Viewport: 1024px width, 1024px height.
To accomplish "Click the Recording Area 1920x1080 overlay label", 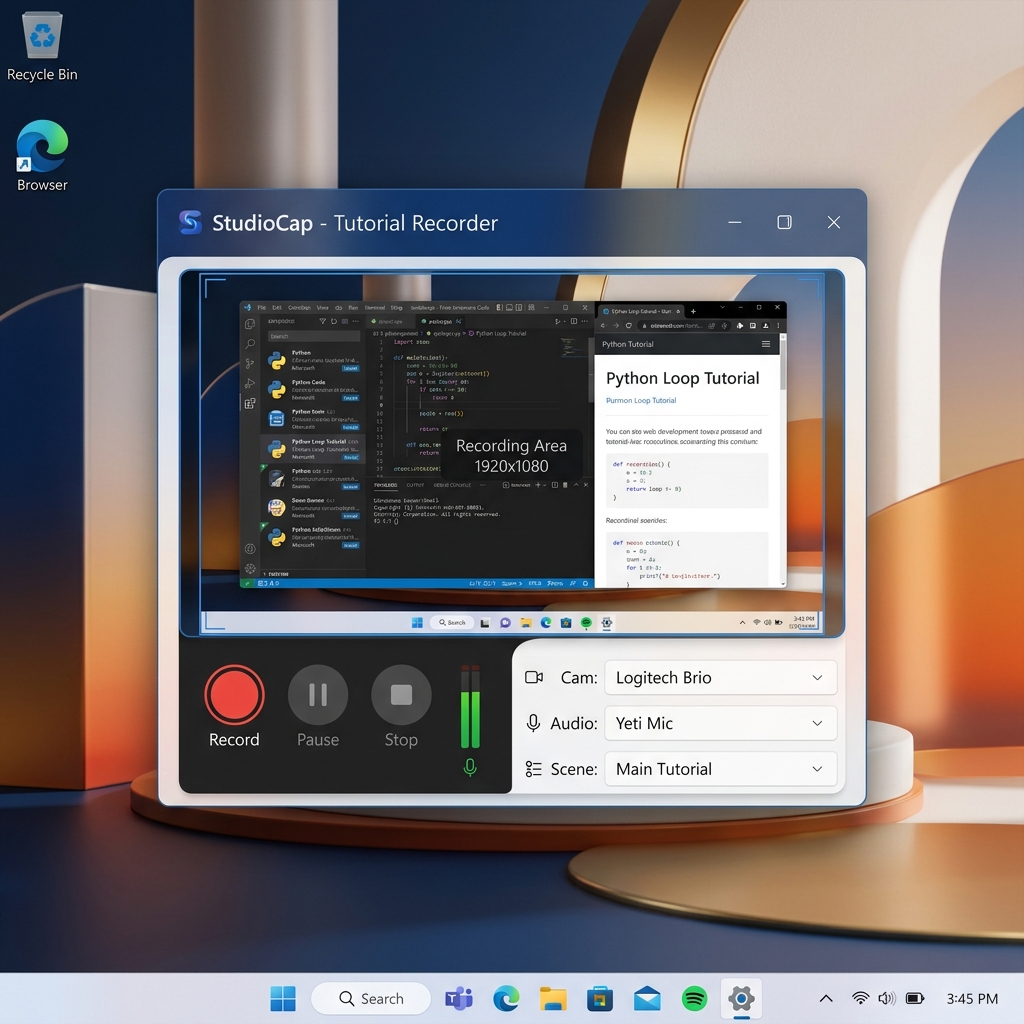I will point(511,456).
